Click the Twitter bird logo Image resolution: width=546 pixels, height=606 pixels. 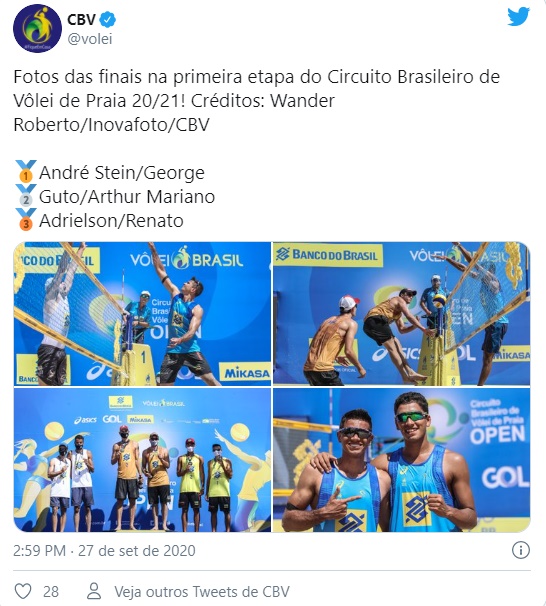coord(518,16)
